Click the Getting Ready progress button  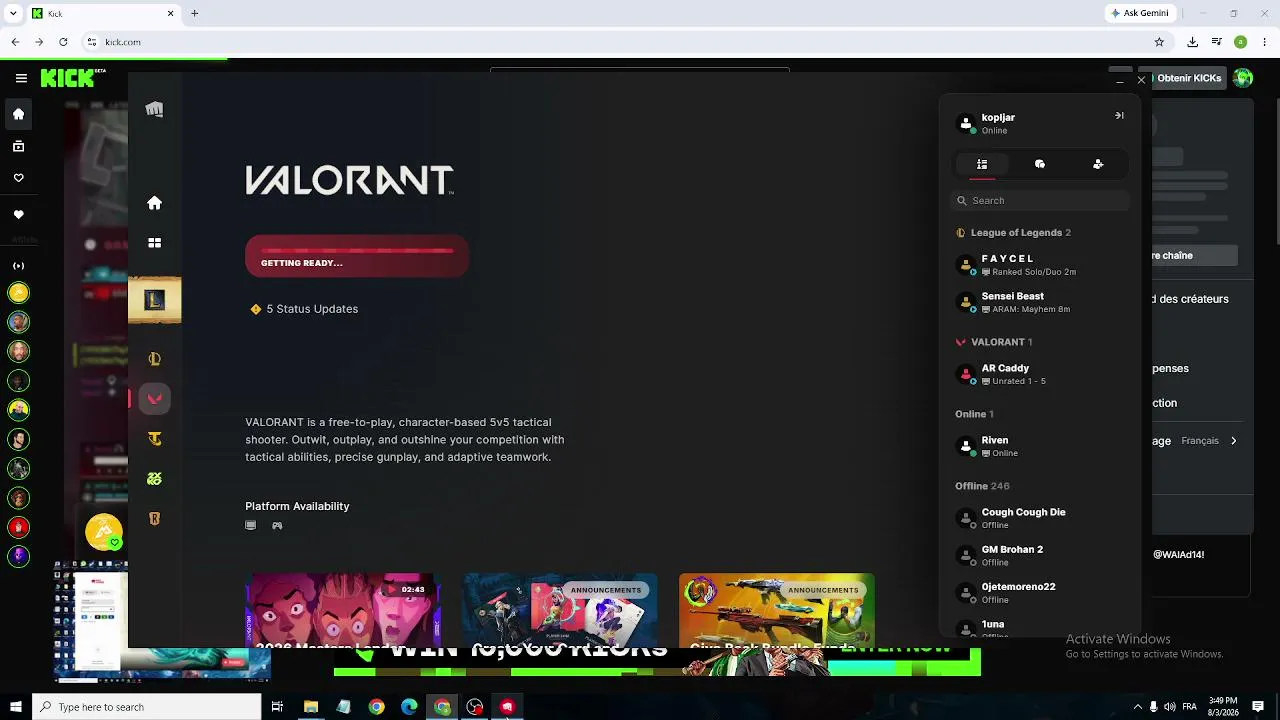[x=357, y=256]
